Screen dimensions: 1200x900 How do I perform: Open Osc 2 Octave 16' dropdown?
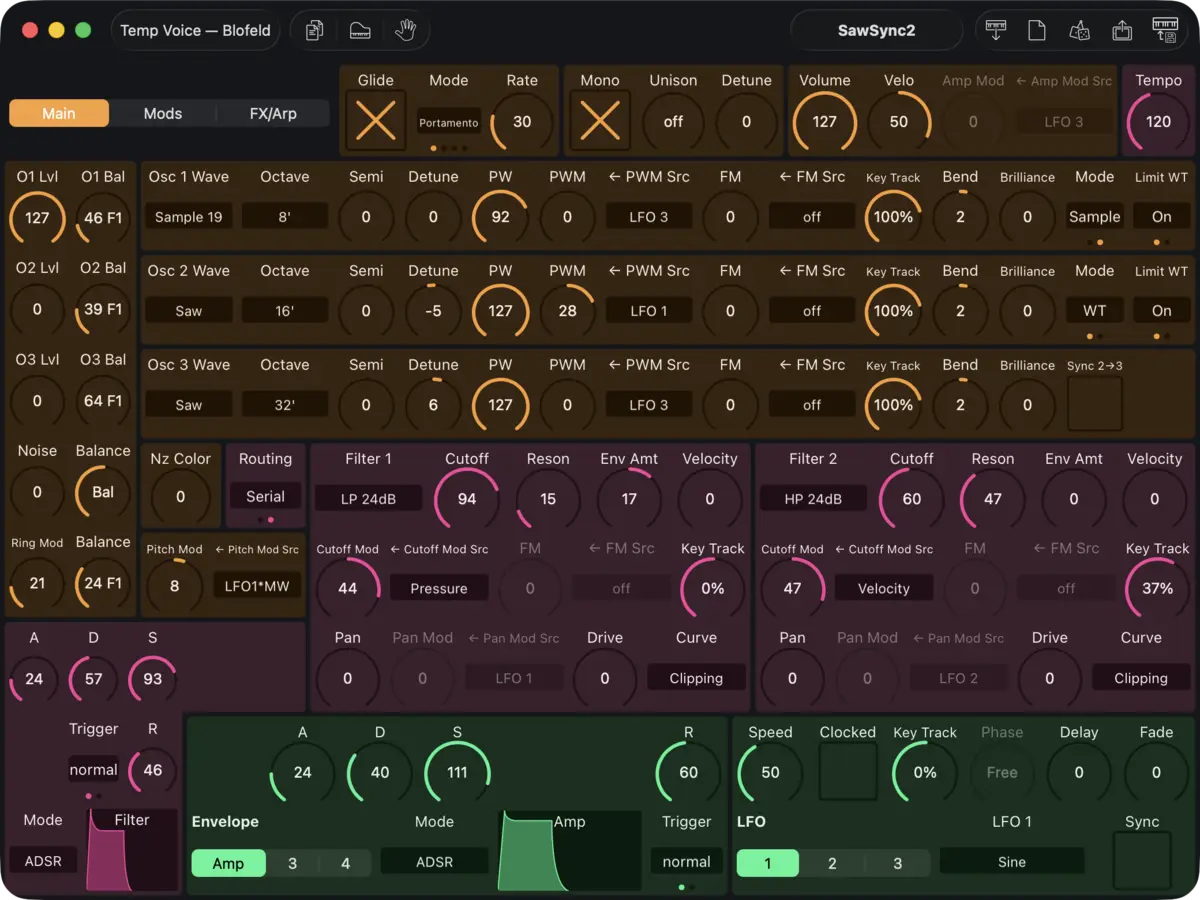tap(285, 310)
